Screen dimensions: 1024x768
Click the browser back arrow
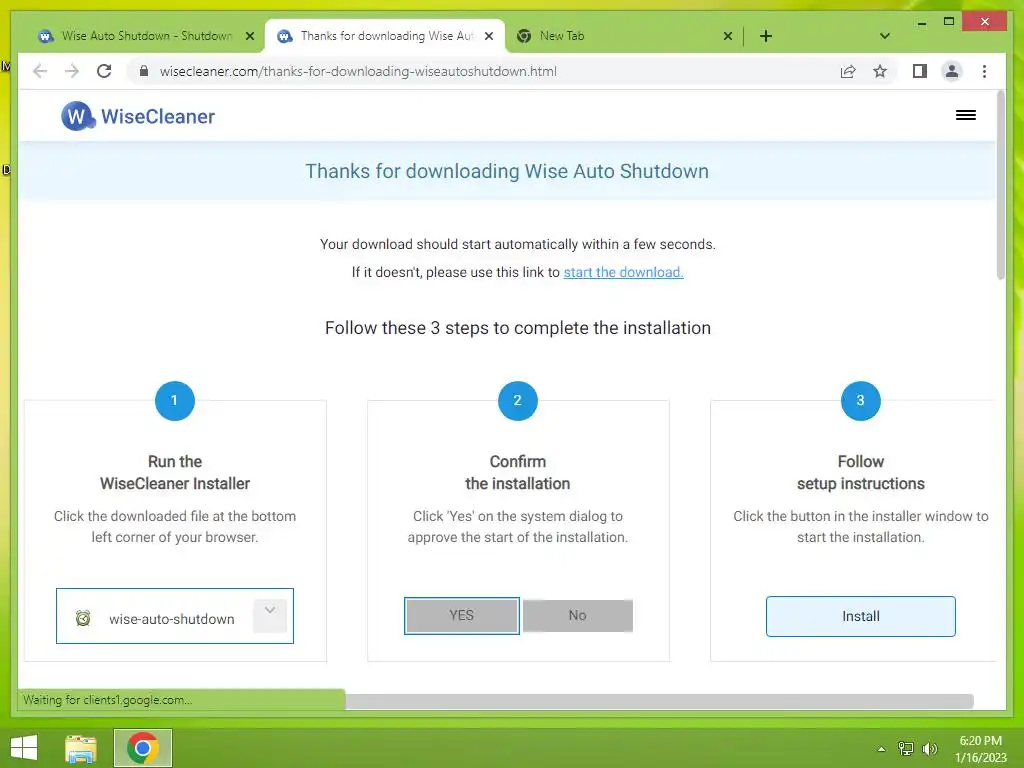(x=40, y=71)
